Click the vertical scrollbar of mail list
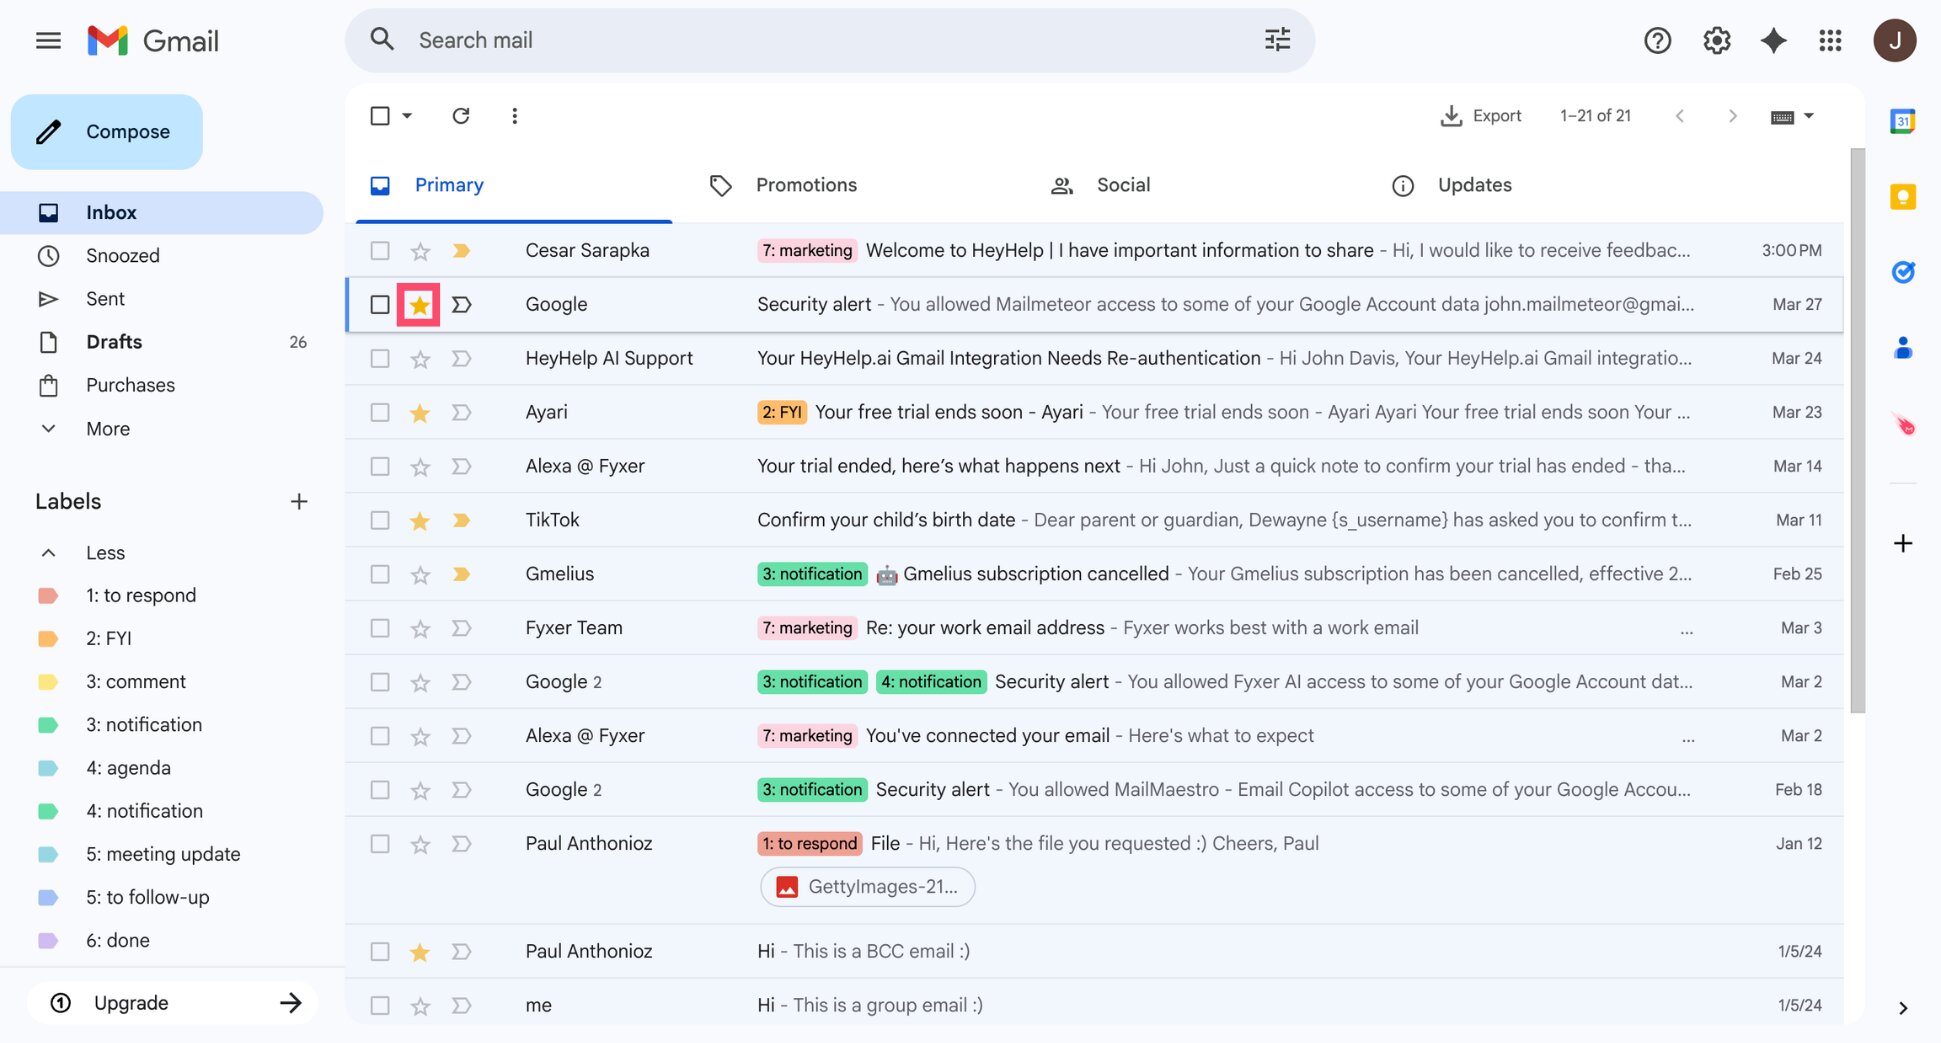This screenshot has width=1941, height=1043. click(x=1857, y=430)
